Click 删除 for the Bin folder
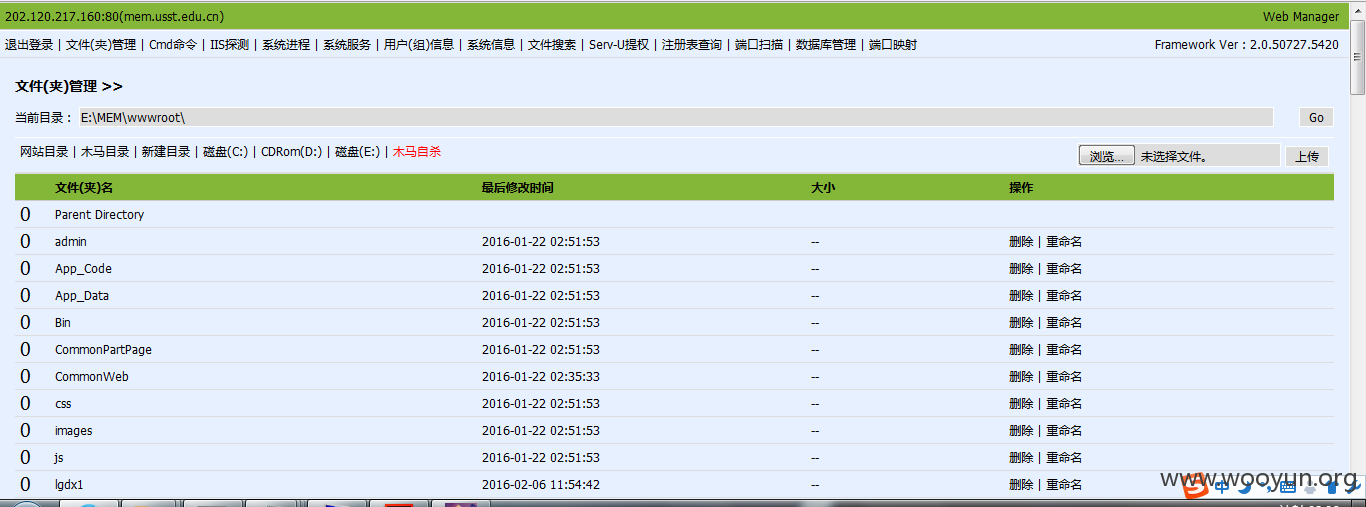Image resolution: width=1366 pixels, height=507 pixels. [x=1021, y=323]
